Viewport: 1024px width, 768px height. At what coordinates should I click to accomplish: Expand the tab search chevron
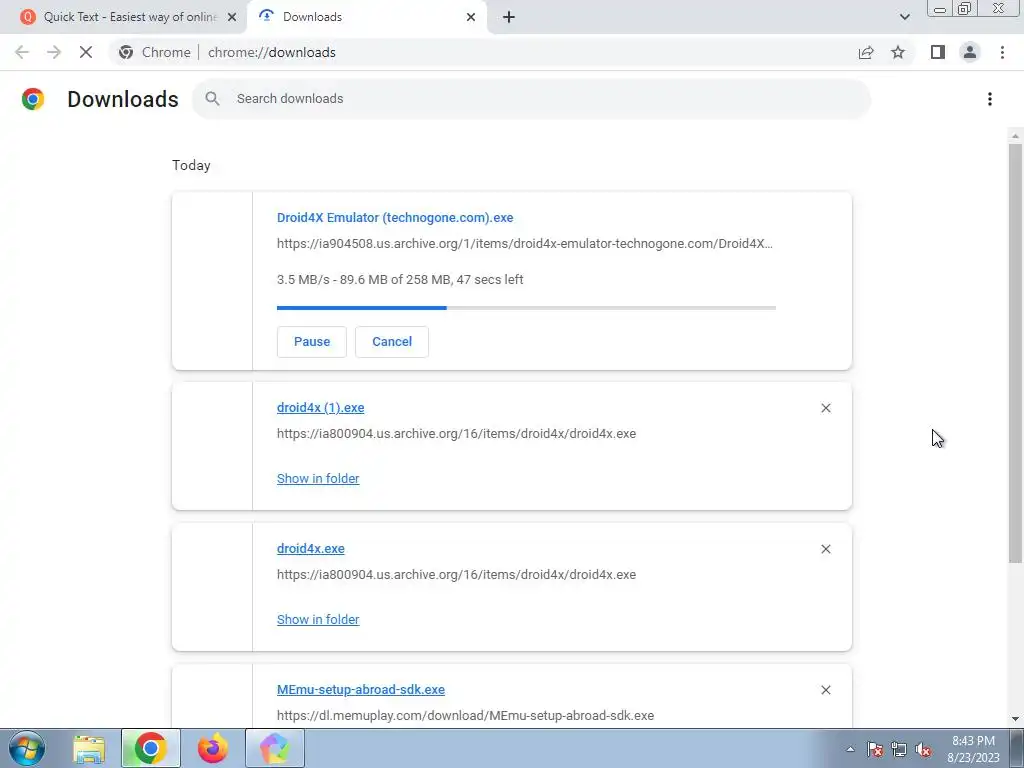pos(904,17)
